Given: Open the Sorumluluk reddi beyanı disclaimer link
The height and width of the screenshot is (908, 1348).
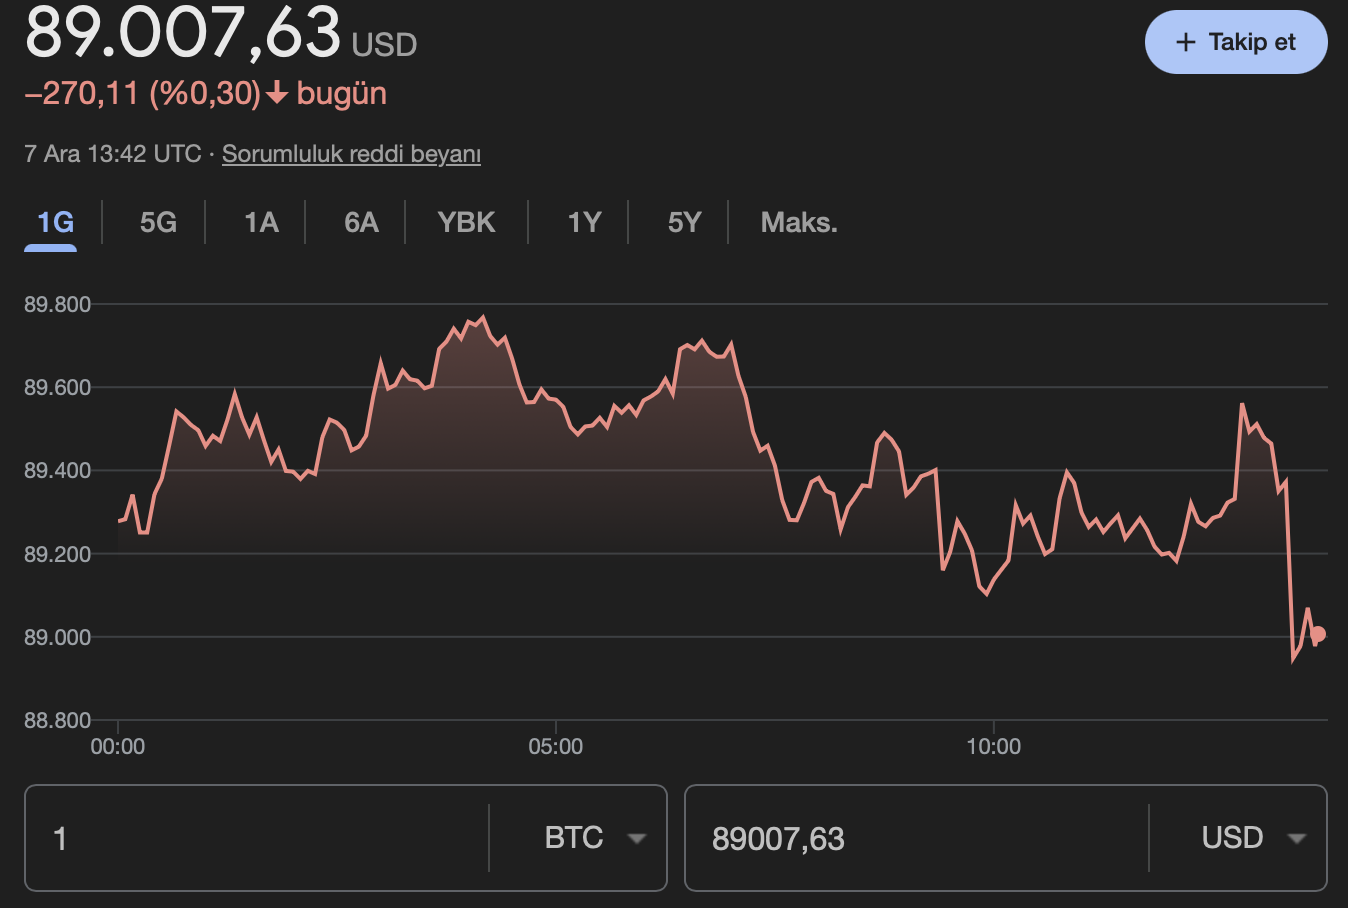Looking at the screenshot, I should point(351,154).
